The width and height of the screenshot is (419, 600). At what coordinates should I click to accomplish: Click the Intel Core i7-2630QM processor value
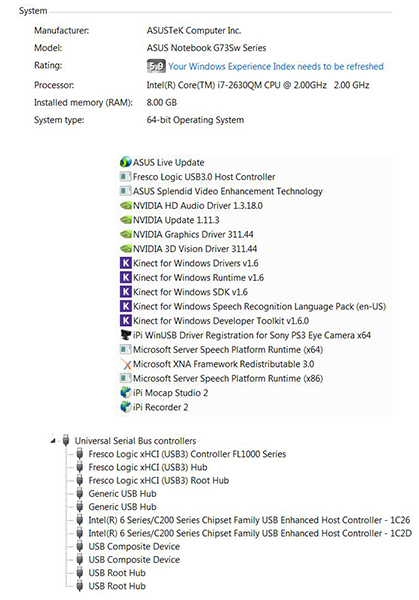coord(258,85)
